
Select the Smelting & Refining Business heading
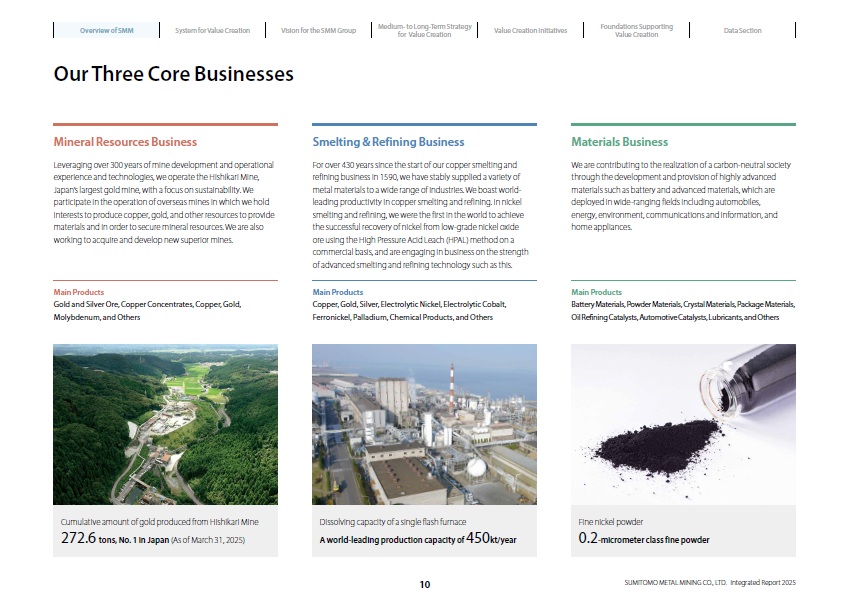coord(388,142)
